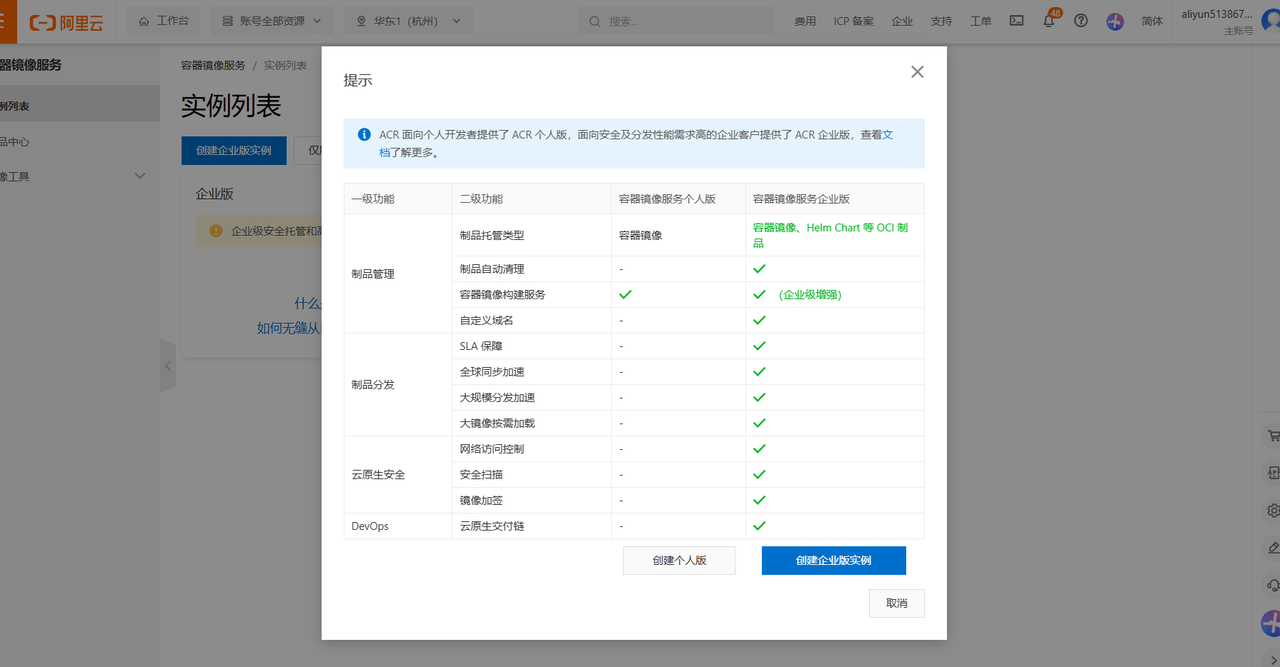Click the blue 创建企业版实例 button in the dialog
Image resolution: width=1280 pixels, height=667 pixels.
coord(833,560)
